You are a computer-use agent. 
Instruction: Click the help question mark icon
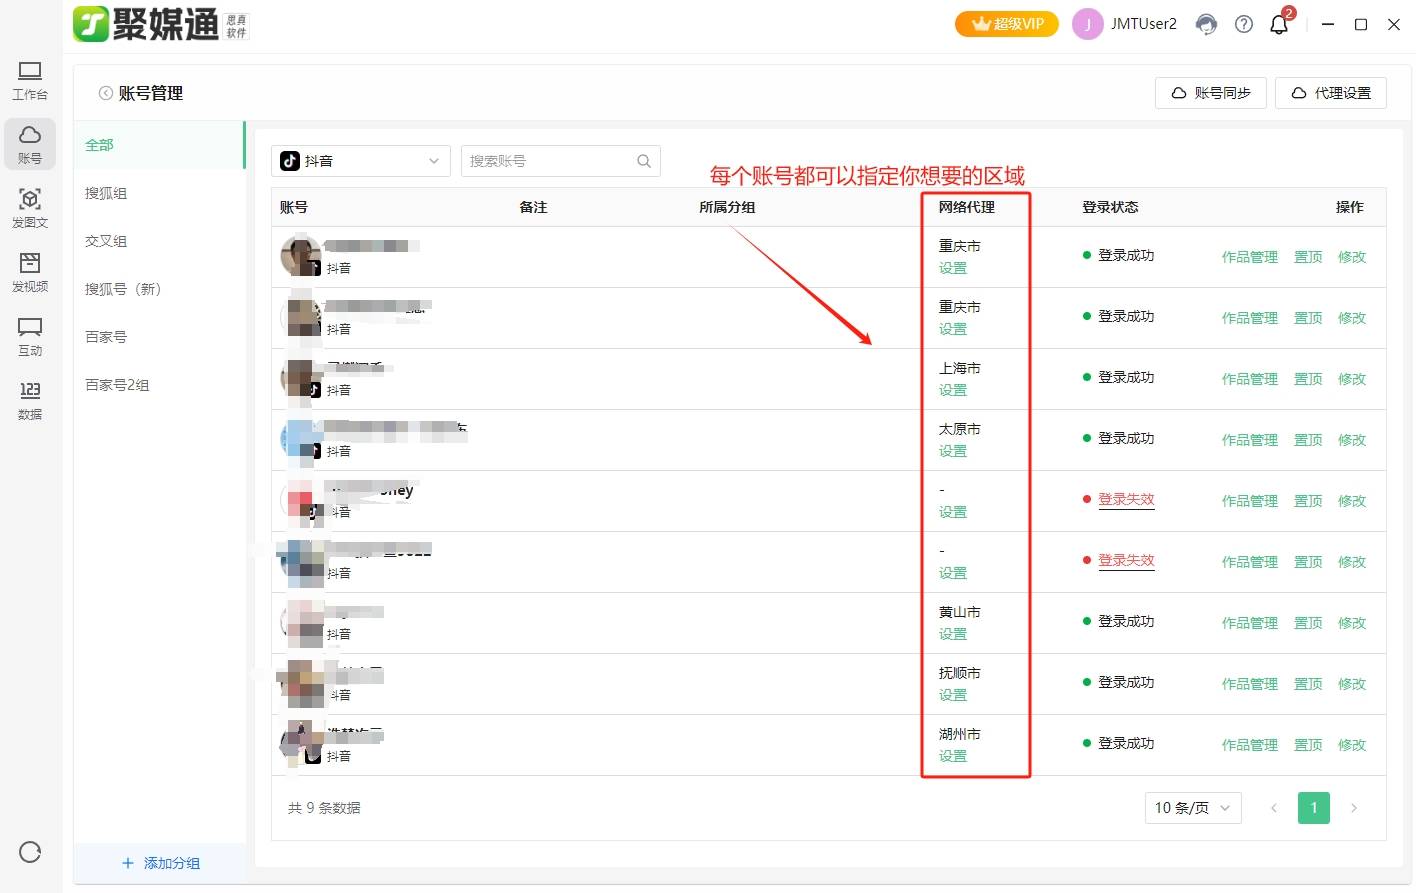tap(1244, 25)
